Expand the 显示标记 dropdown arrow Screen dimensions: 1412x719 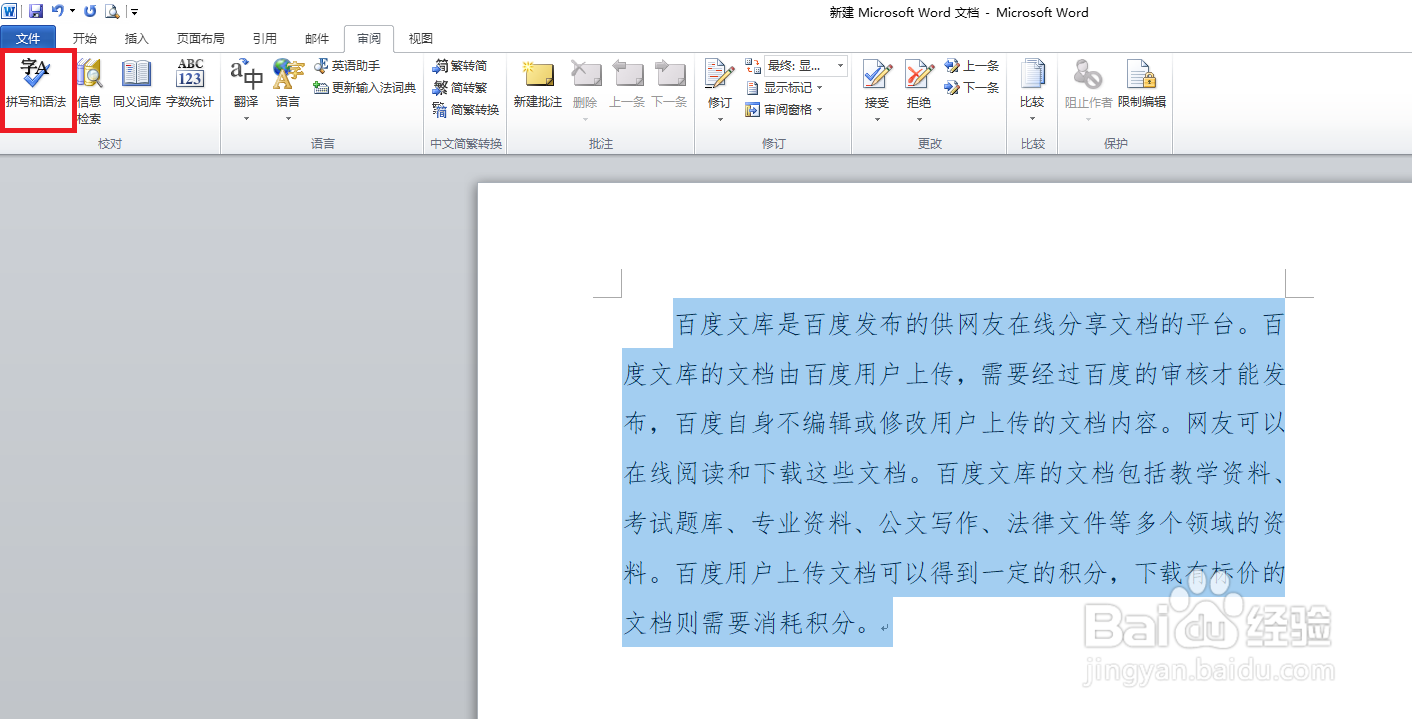pyautogui.click(x=820, y=88)
